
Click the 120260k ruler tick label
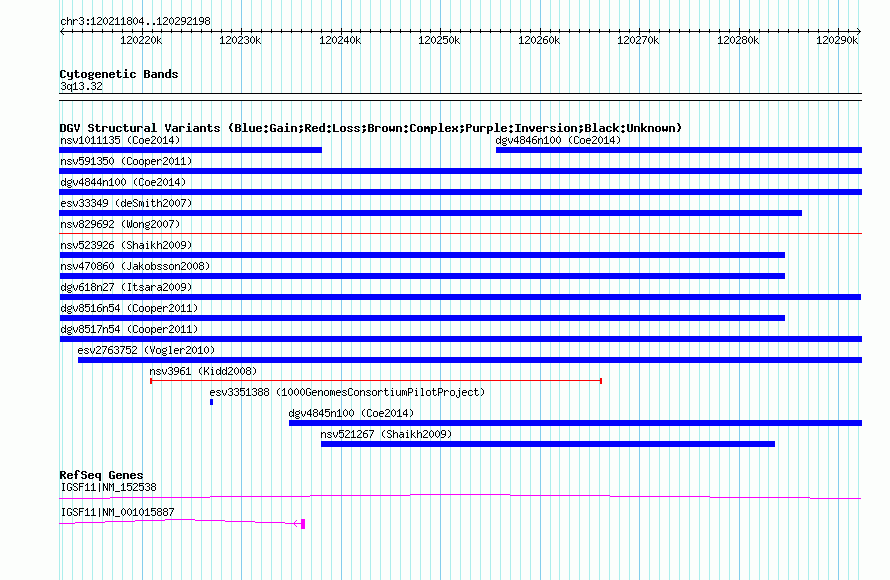tap(539, 40)
